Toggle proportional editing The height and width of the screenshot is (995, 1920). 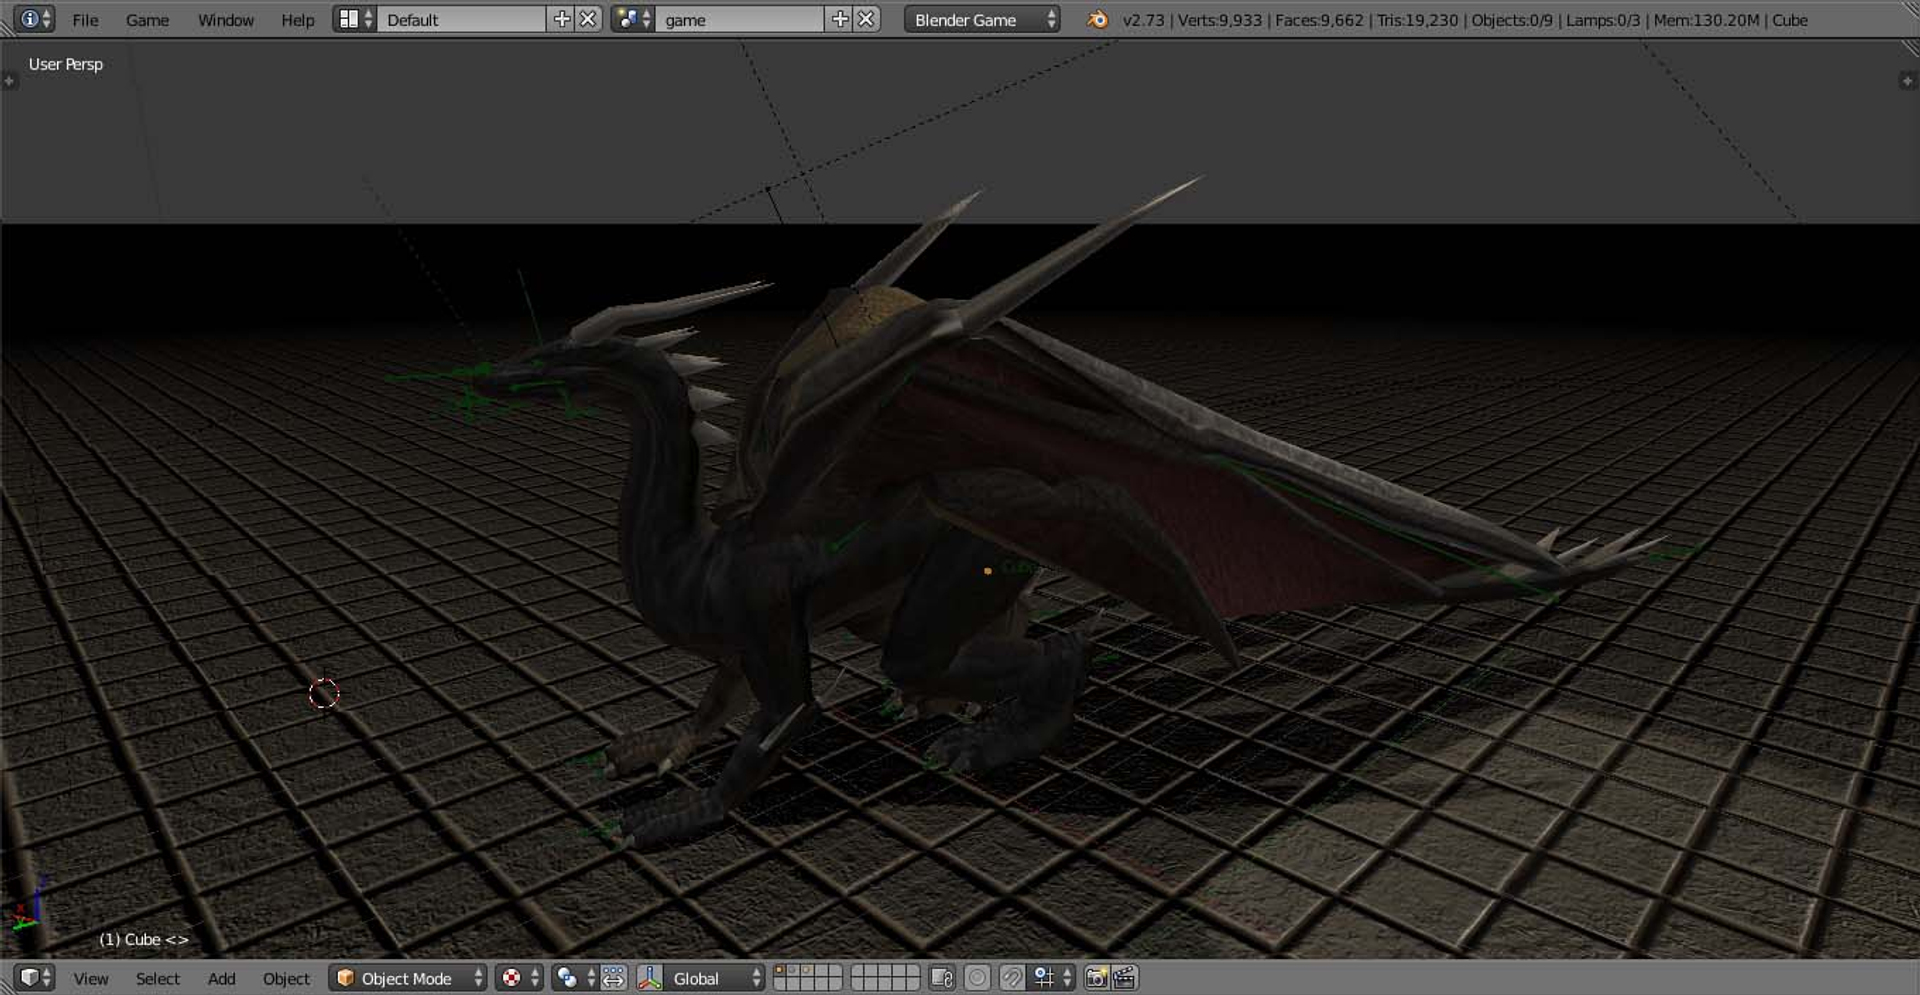[978, 977]
